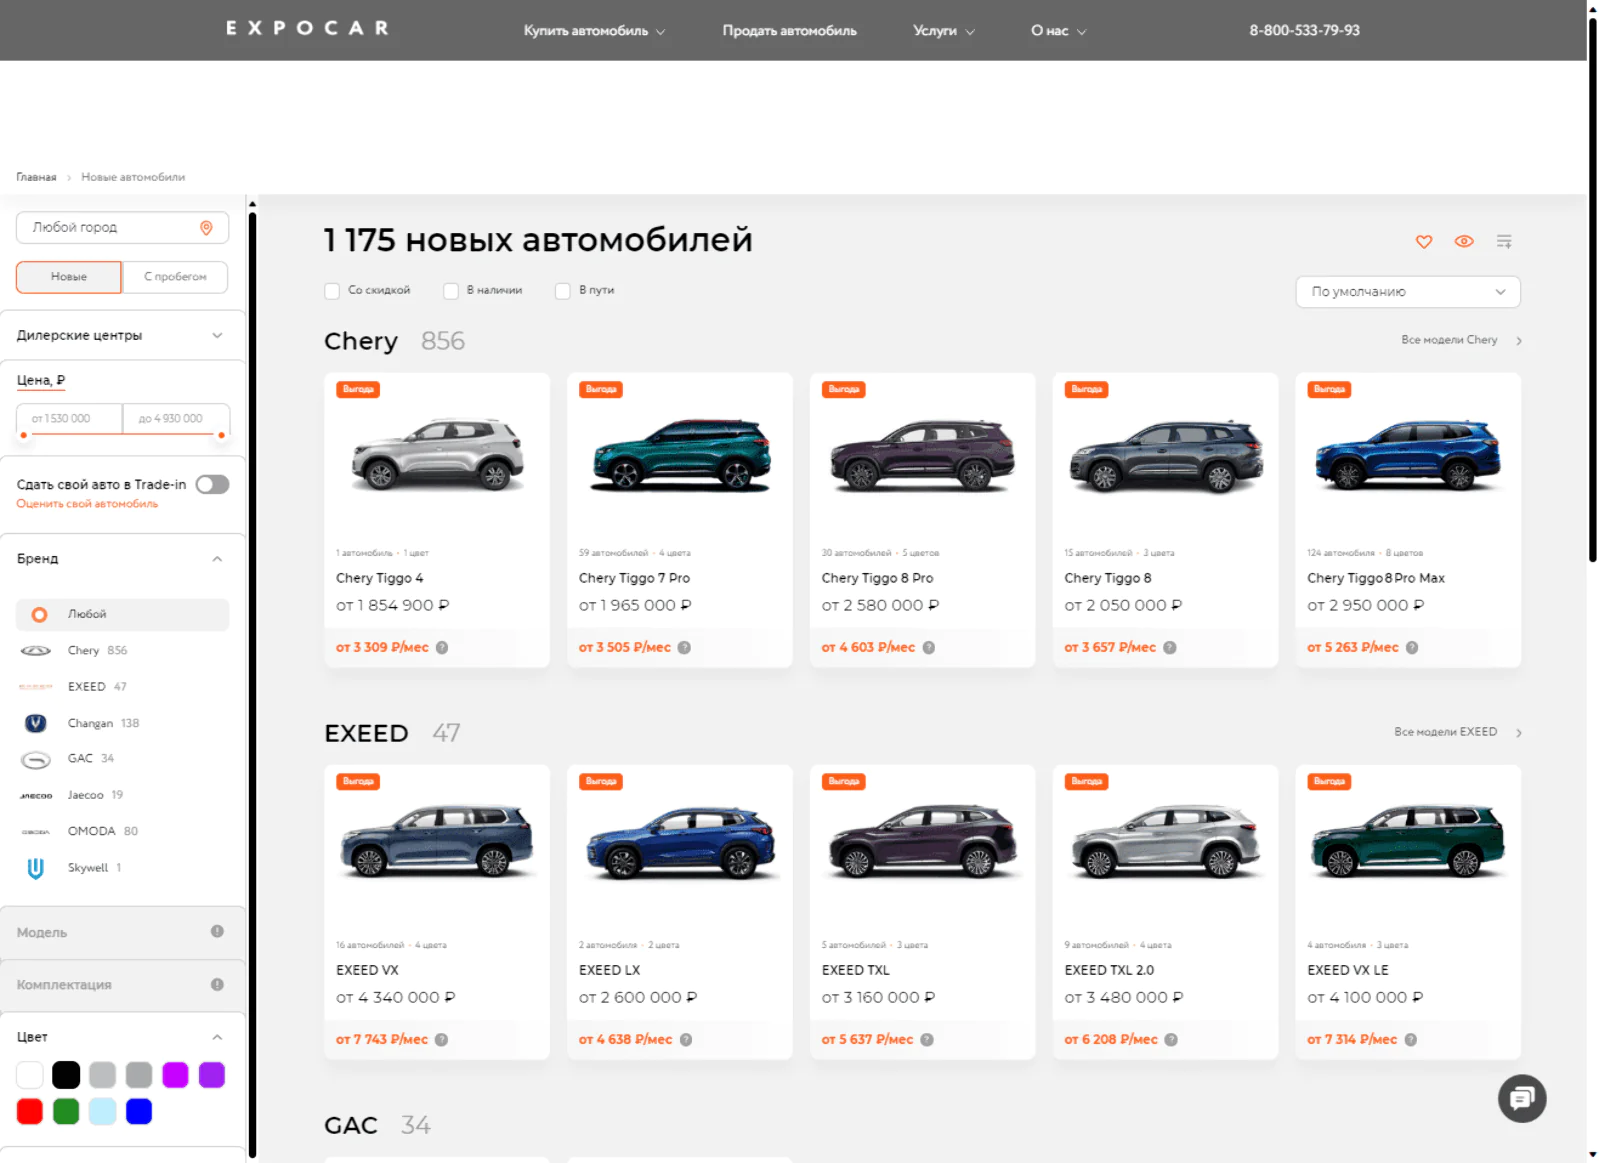
Task: Click Оценить свой автомобиль link
Action: 87,504
